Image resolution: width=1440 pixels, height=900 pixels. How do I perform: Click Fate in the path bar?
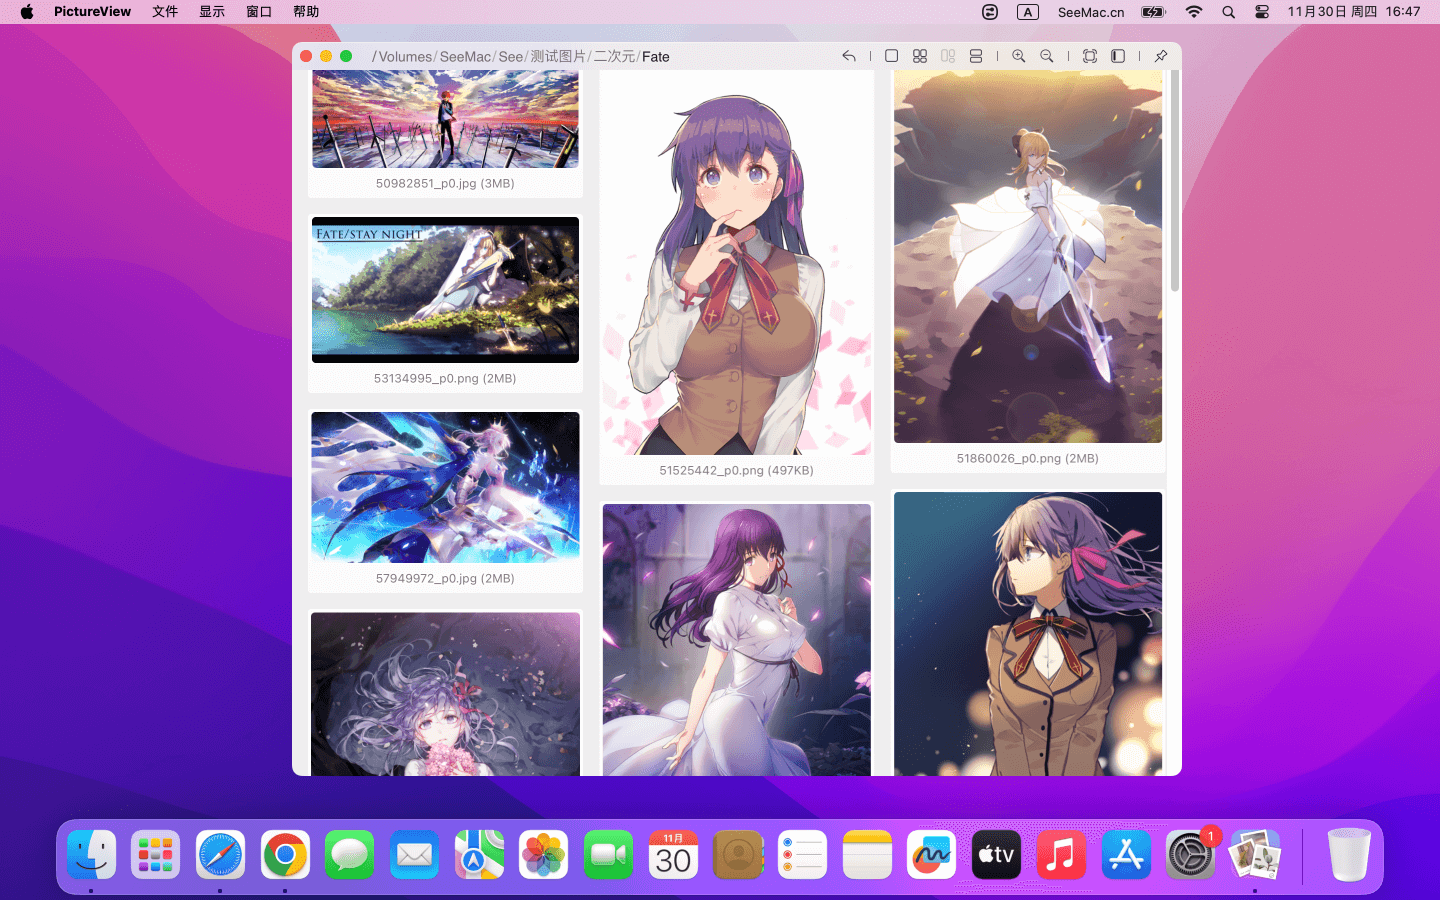pyautogui.click(x=656, y=57)
